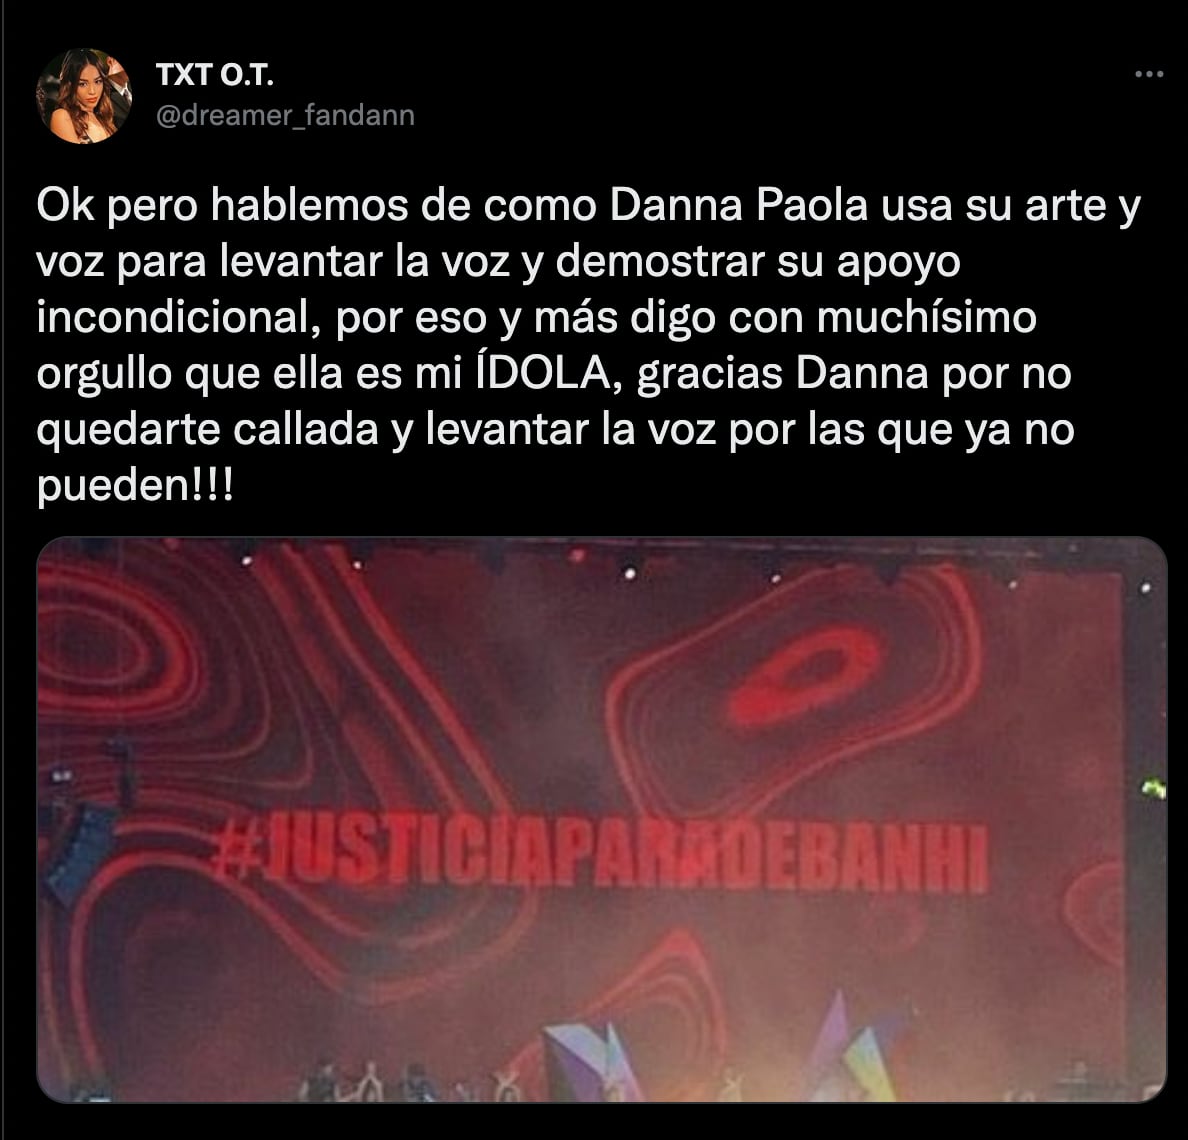
Task: Open the TXT O.T. display name link
Action: click(214, 75)
